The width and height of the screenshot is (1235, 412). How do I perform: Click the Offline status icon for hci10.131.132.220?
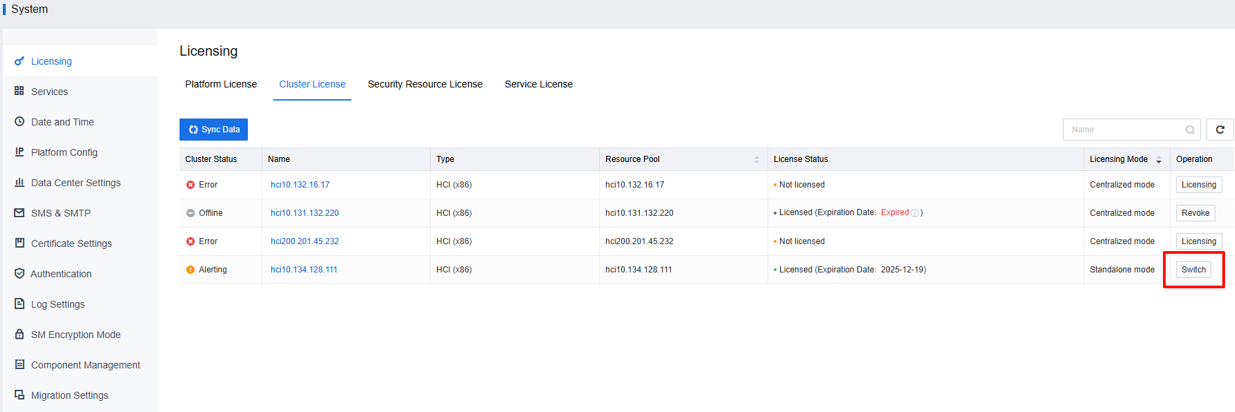coord(191,213)
